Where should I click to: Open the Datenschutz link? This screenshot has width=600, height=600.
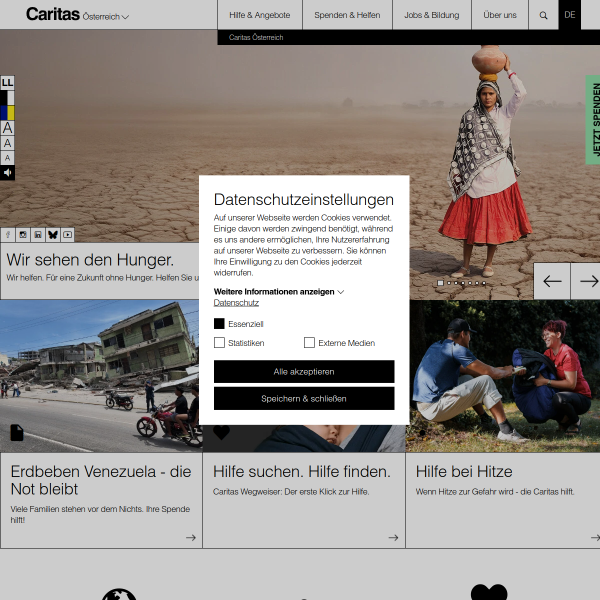tap(236, 303)
